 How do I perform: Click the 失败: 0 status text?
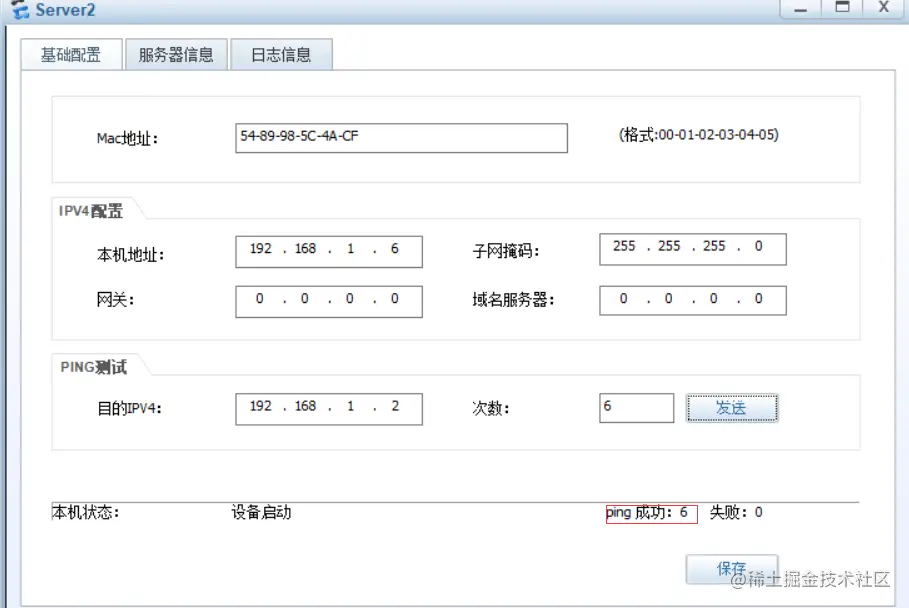click(x=736, y=512)
